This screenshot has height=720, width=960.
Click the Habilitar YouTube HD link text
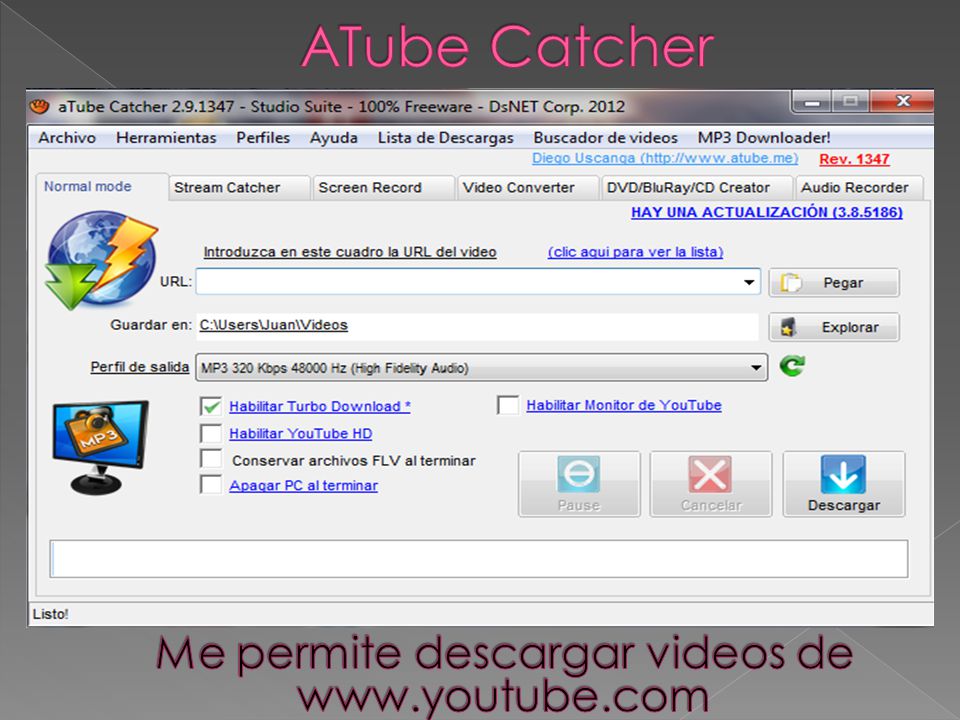(x=301, y=433)
